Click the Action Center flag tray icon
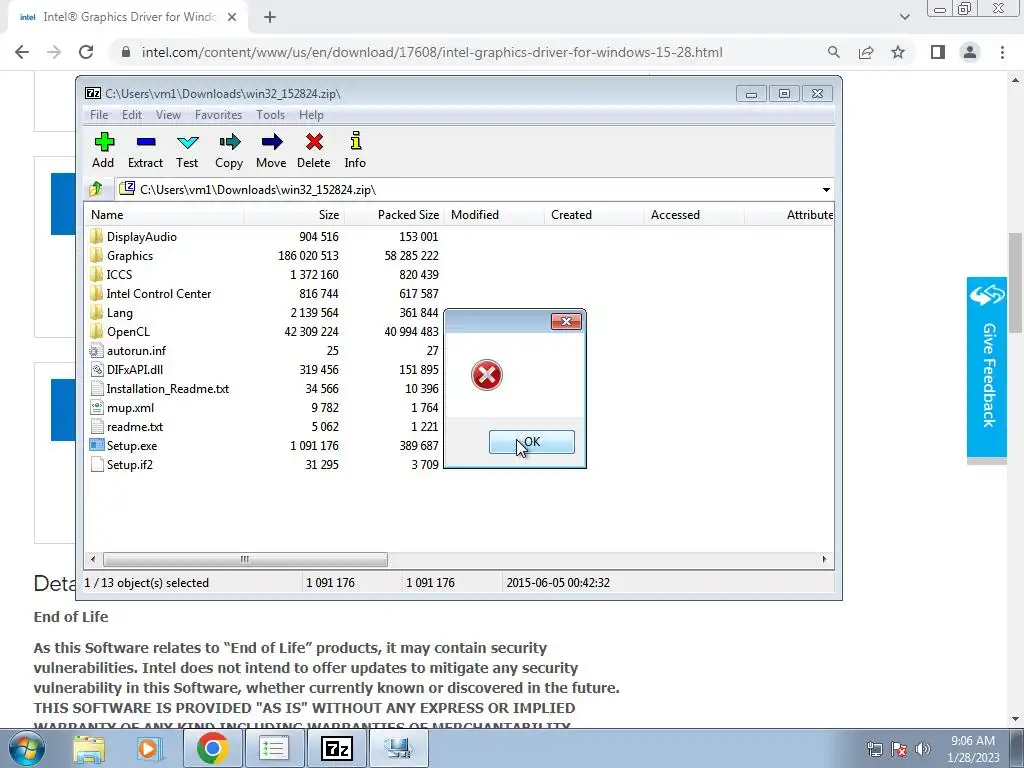This screenshot has width=1024, height=768. point(899,748)
